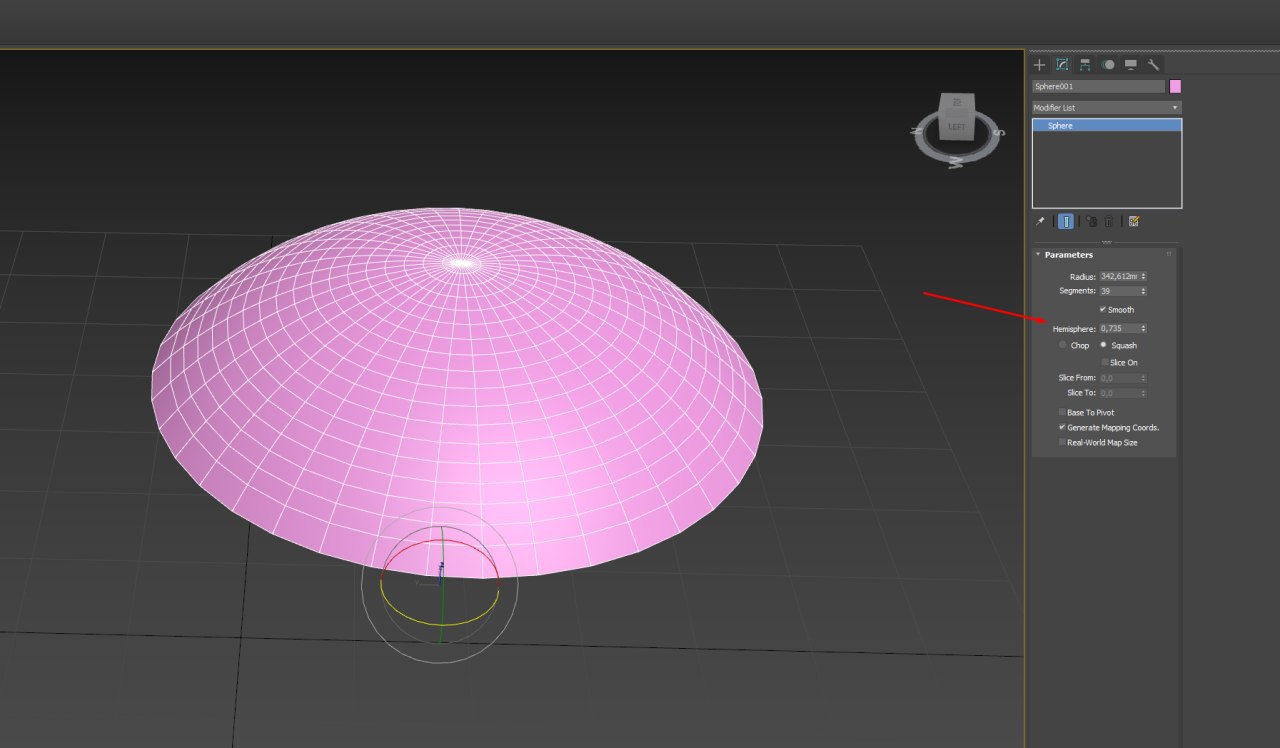Open the Utilities wrench panel tab
Image resolution: width=1280 pixels, height=748 pixels.
pos(1153,64)
